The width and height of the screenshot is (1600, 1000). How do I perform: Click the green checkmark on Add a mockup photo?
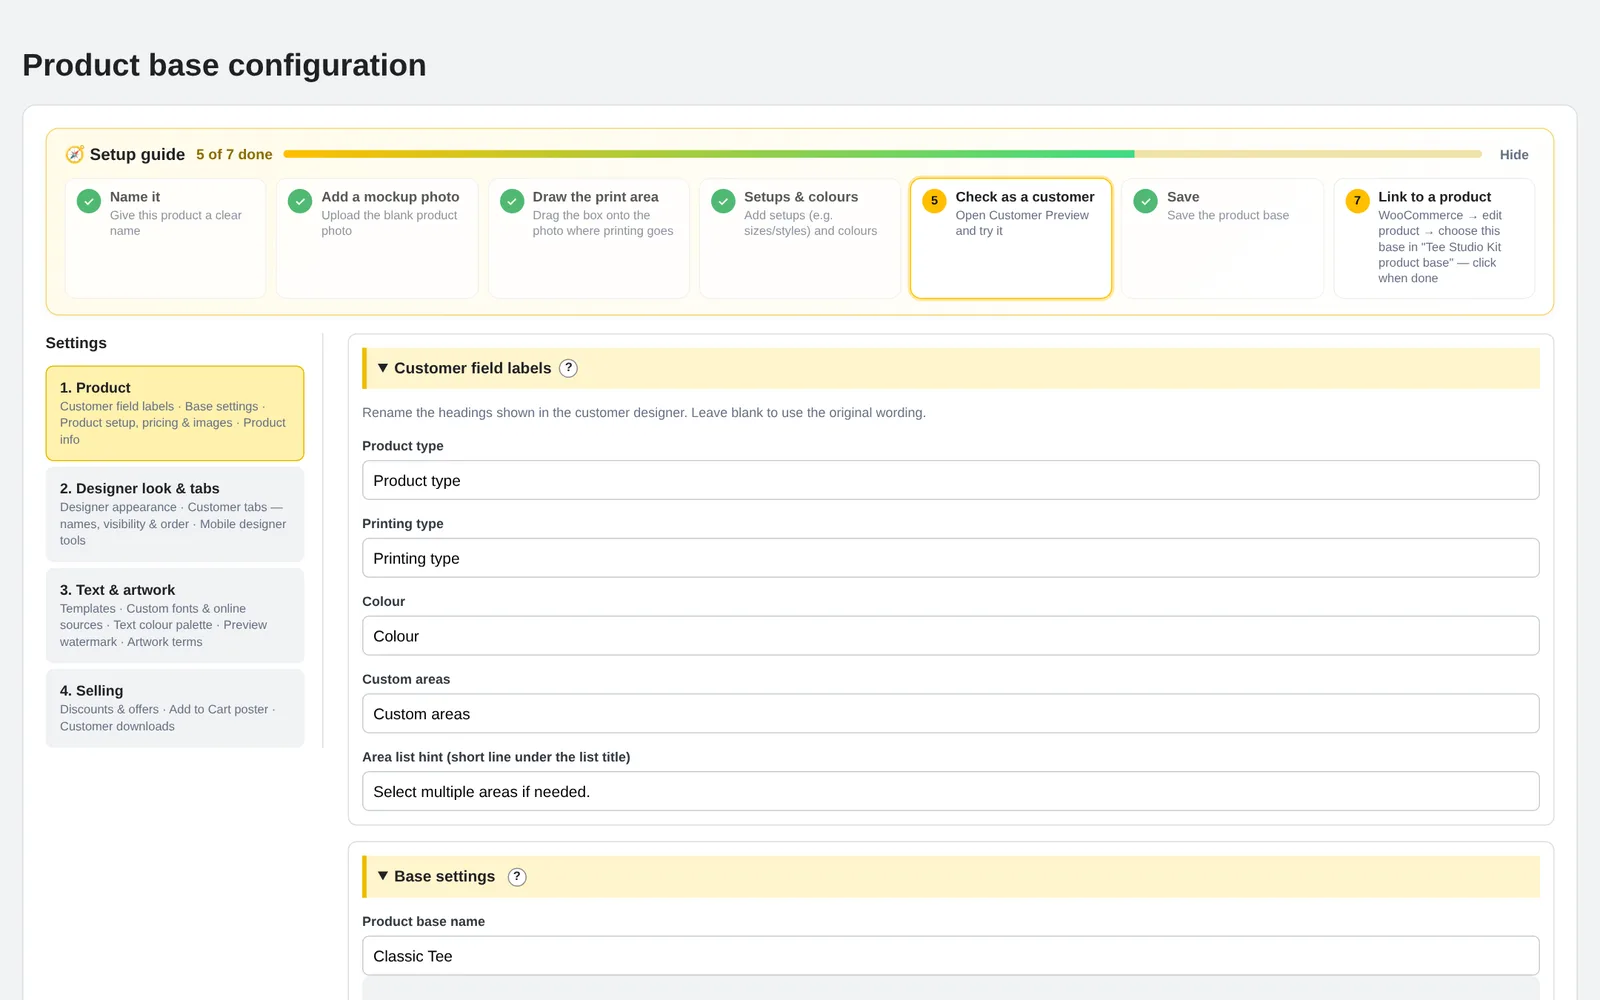click(x=300, y=200)
